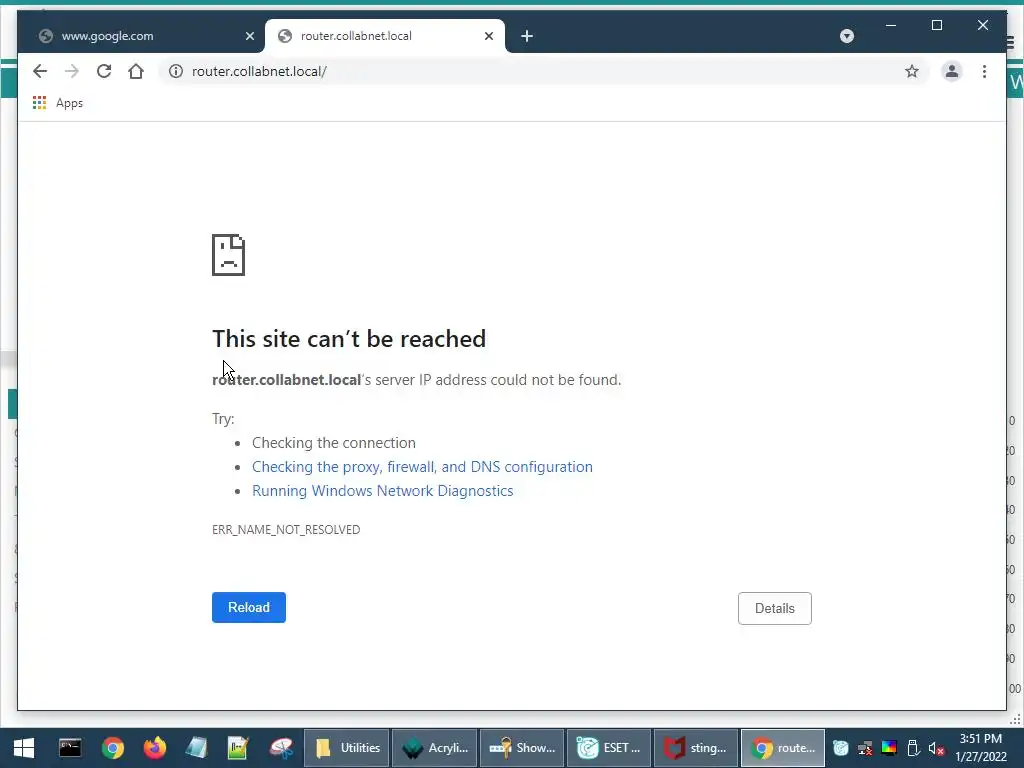
Task: Maximize the Chrome window
Action: tap(936, 25)
